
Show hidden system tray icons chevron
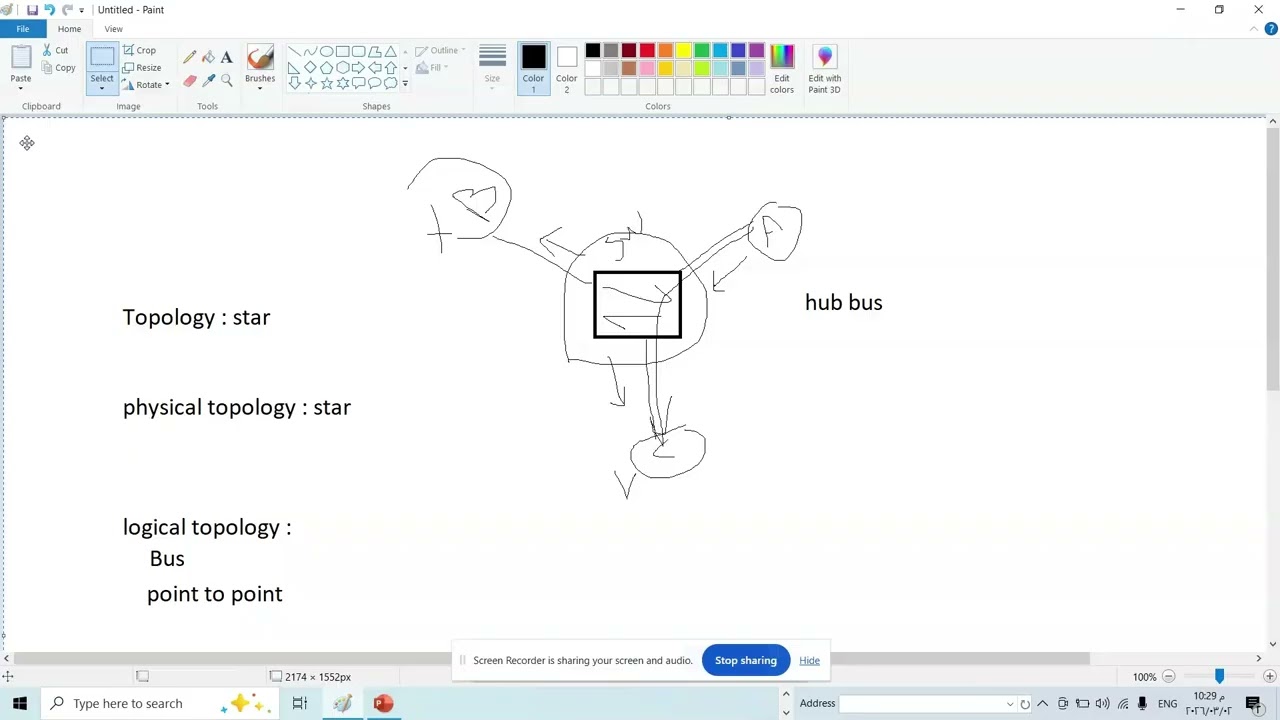pyautogui.click(x=1042, y=703)
